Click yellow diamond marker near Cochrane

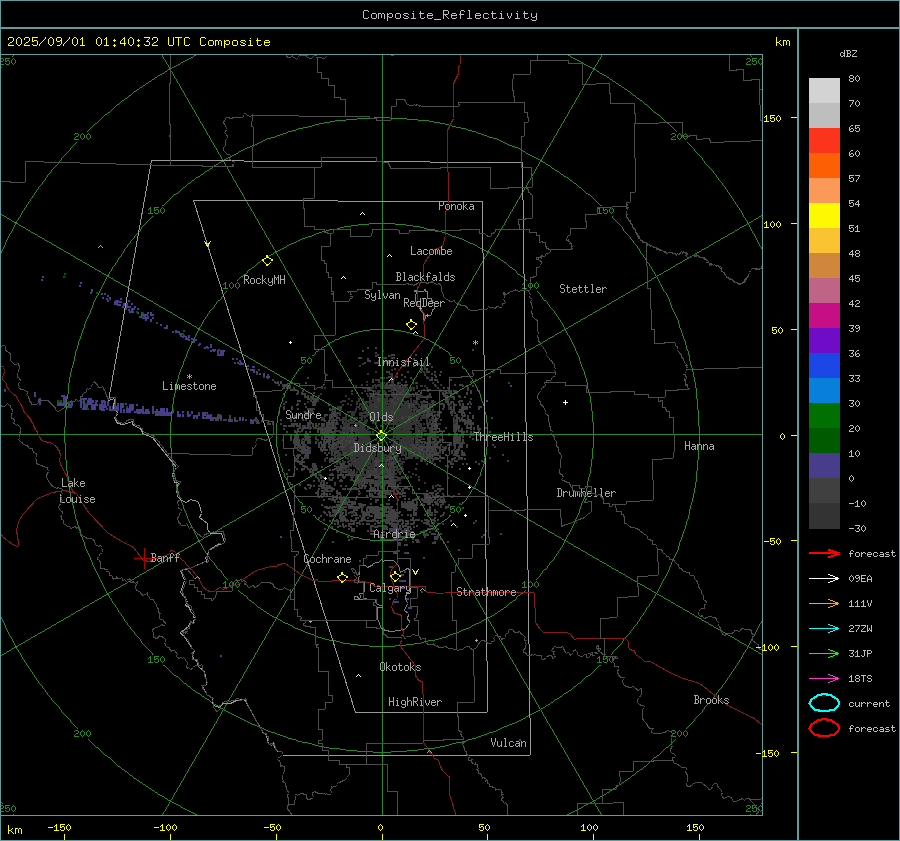click(343, 577)
